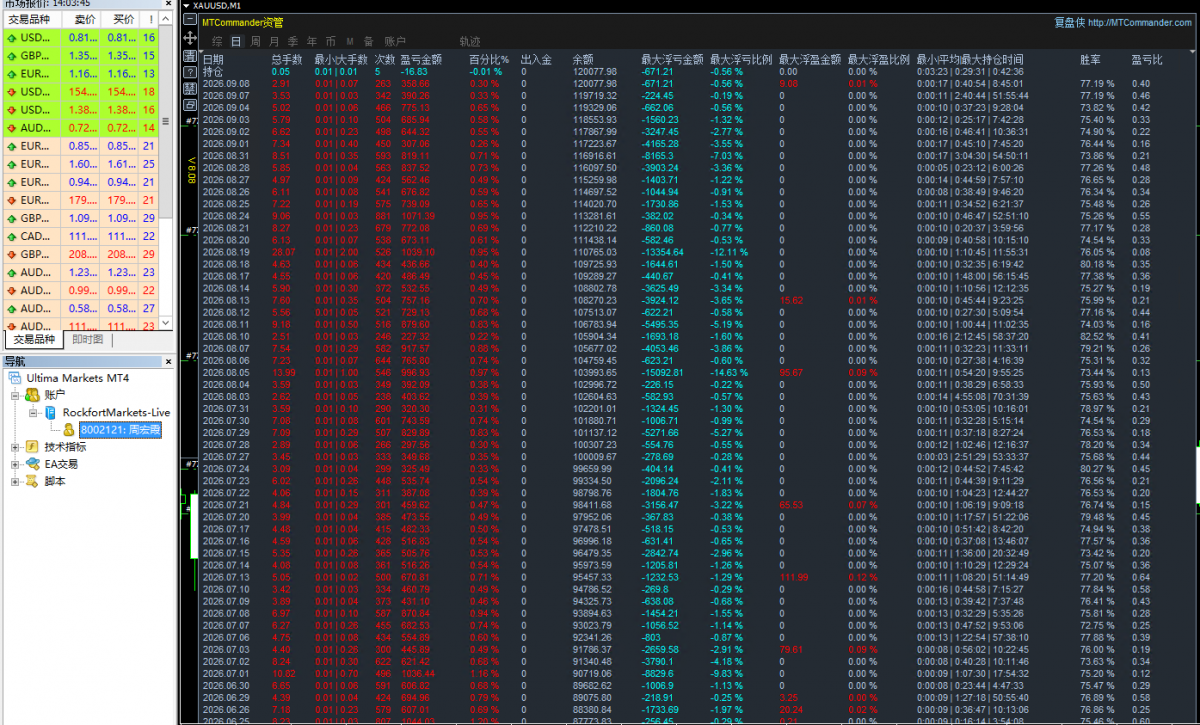
Task: Select the 即时图 tick chart tab
Action: [88, 340]
